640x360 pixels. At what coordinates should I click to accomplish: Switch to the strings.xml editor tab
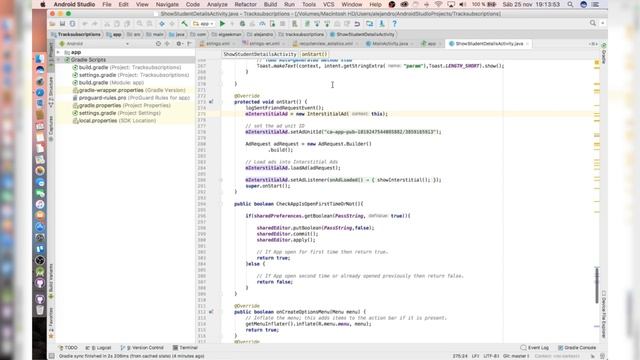click(218, 44)
